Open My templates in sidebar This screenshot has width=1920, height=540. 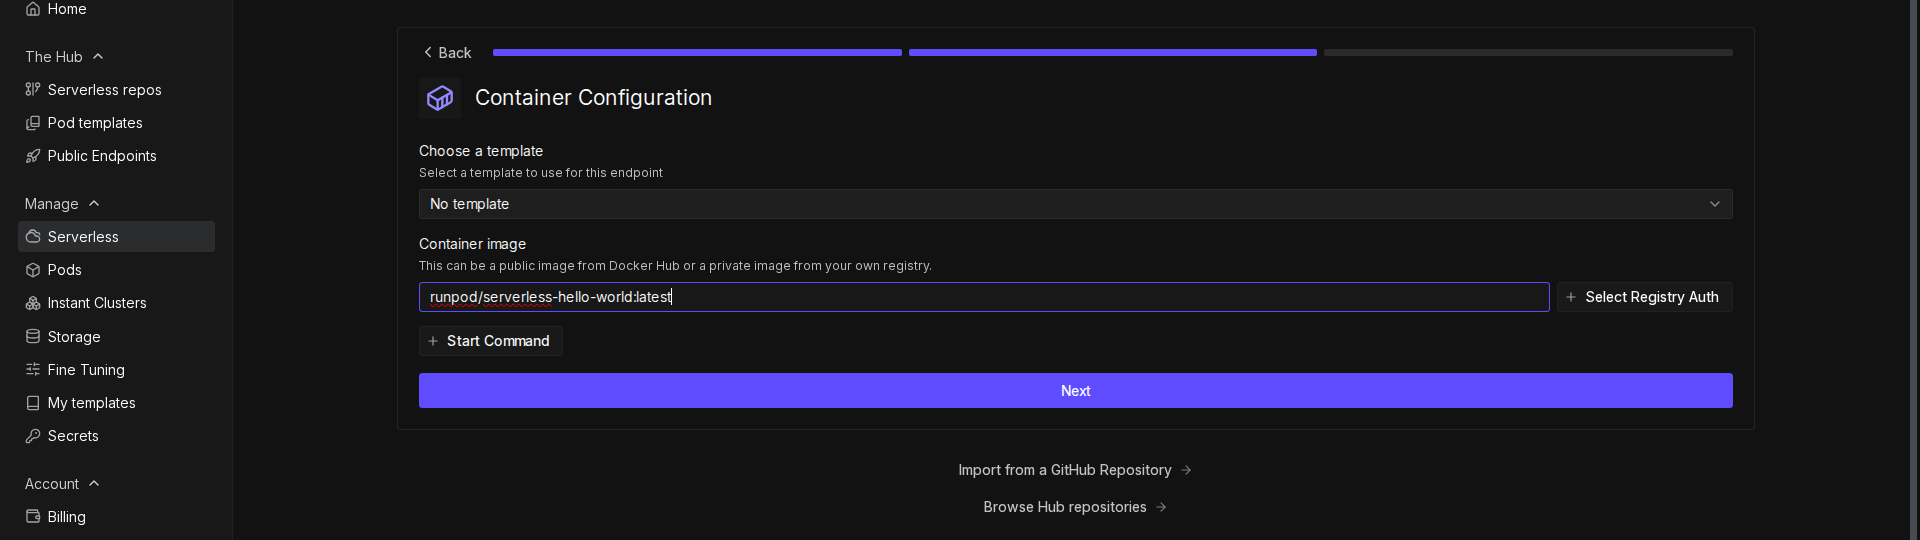pos(91,403)
